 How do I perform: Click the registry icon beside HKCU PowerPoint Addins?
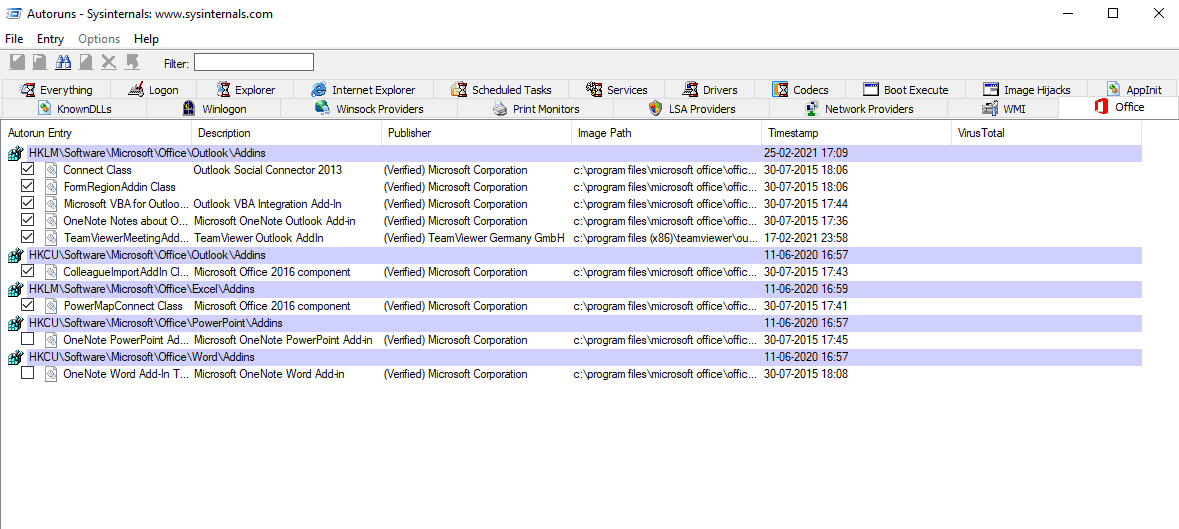15,323
